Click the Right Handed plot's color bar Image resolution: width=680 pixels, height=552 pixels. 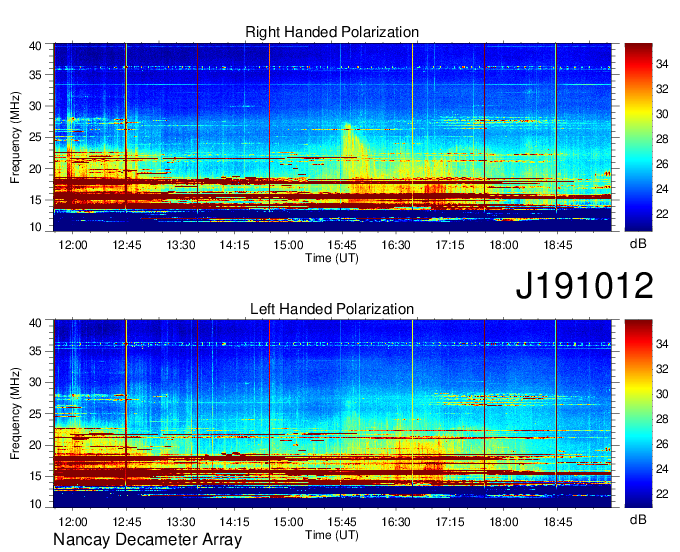coord(638,137)
